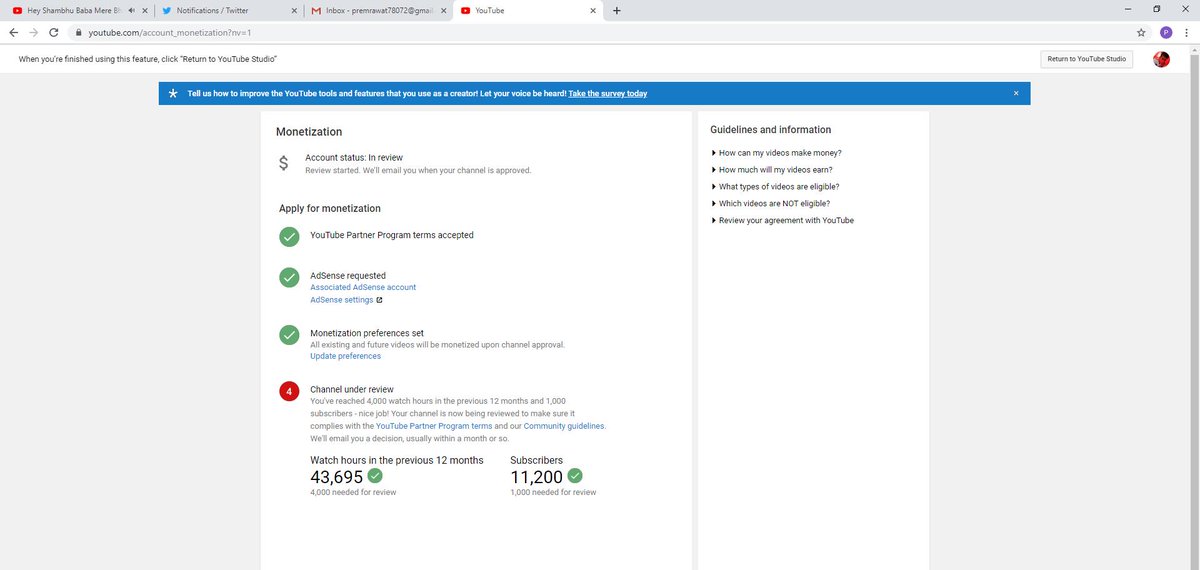Open Associated AdSense account link
This screenshot has width=1200, height=570.
[363, 287]
